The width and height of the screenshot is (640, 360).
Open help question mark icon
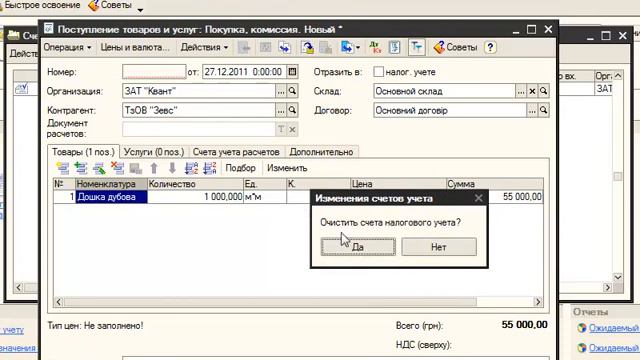pyautogui.click(x=490, y=47)
